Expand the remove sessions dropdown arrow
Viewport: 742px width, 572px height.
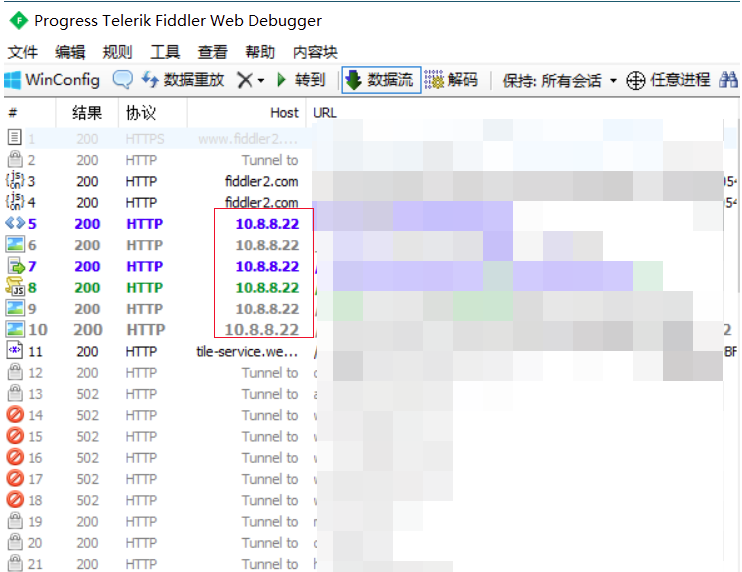click(261, 80)
